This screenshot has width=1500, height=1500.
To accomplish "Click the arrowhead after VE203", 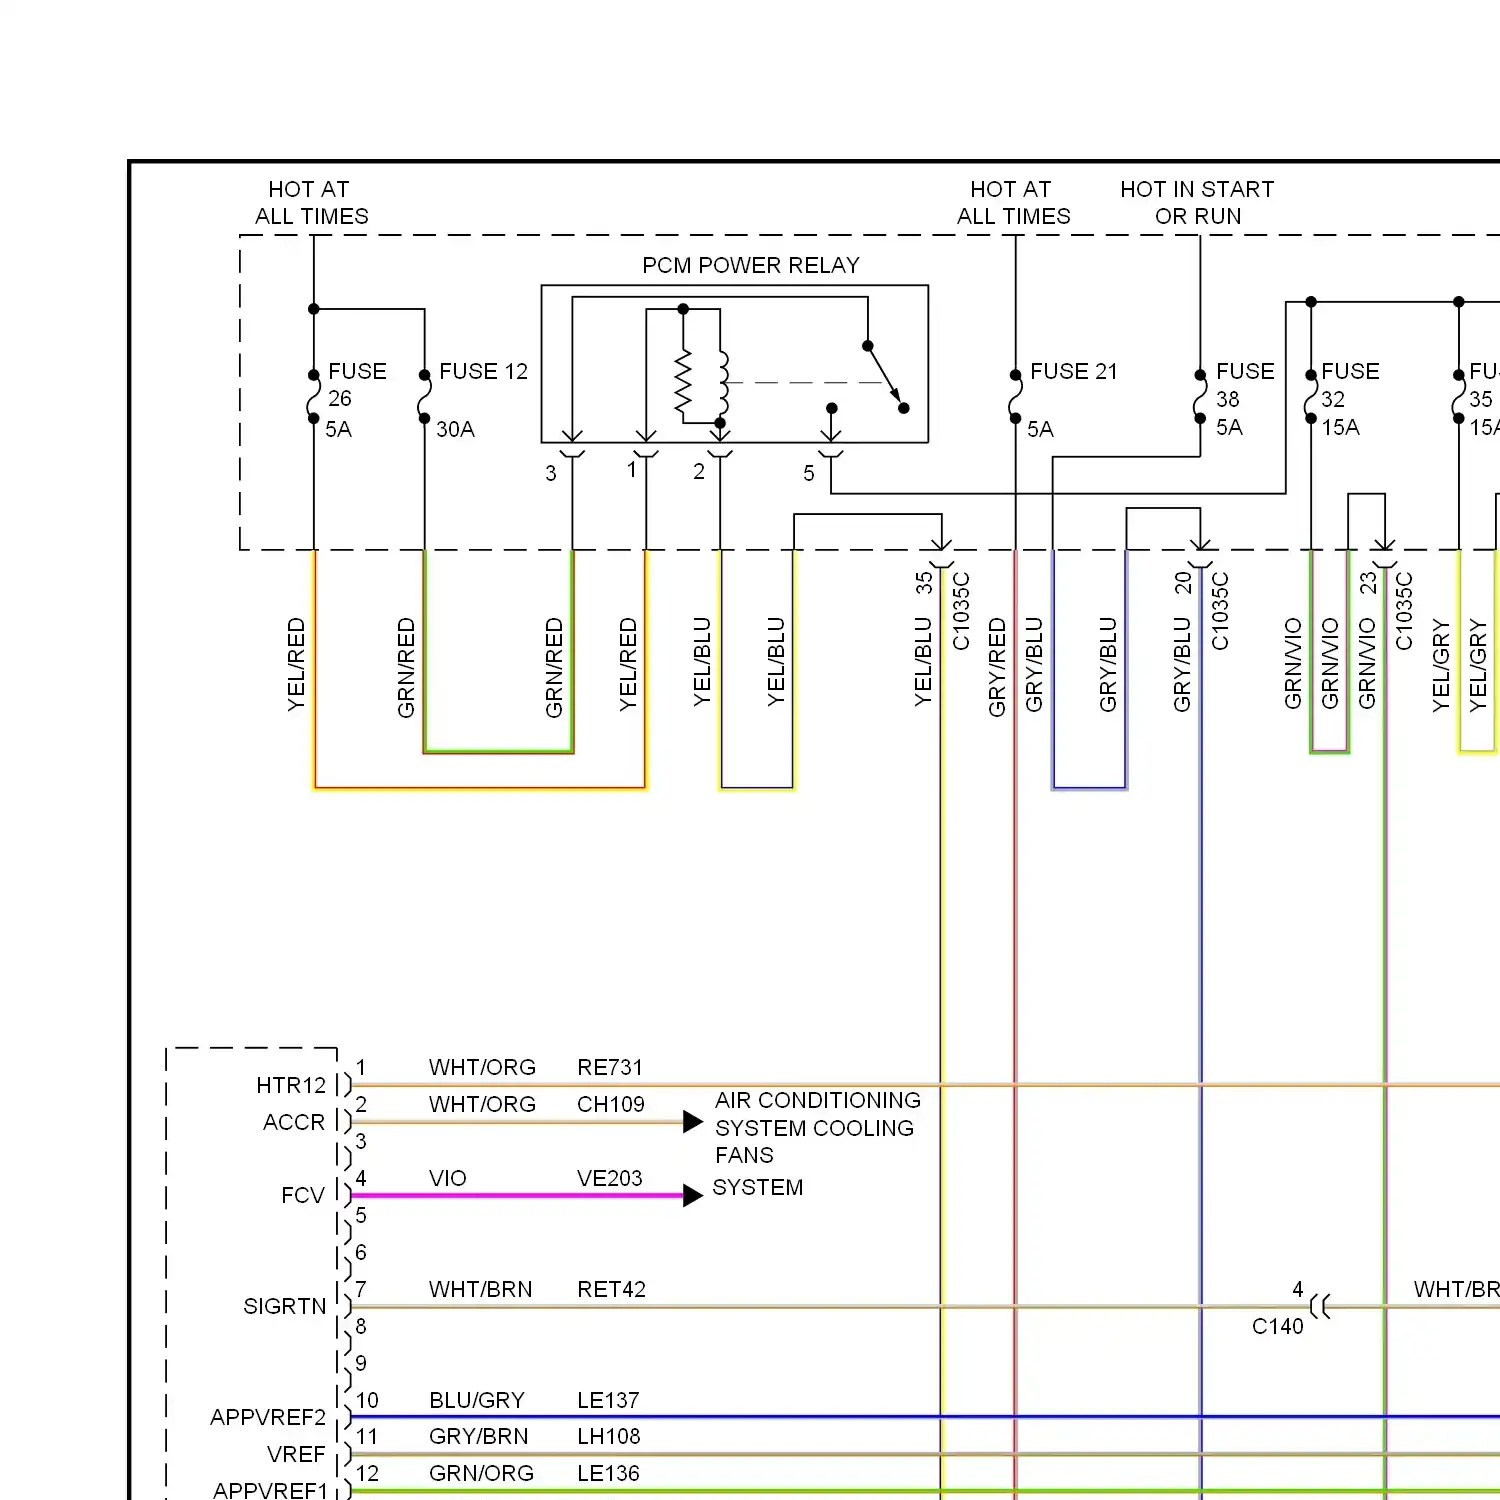I will pyautogui.click(x=693, y=1195).
